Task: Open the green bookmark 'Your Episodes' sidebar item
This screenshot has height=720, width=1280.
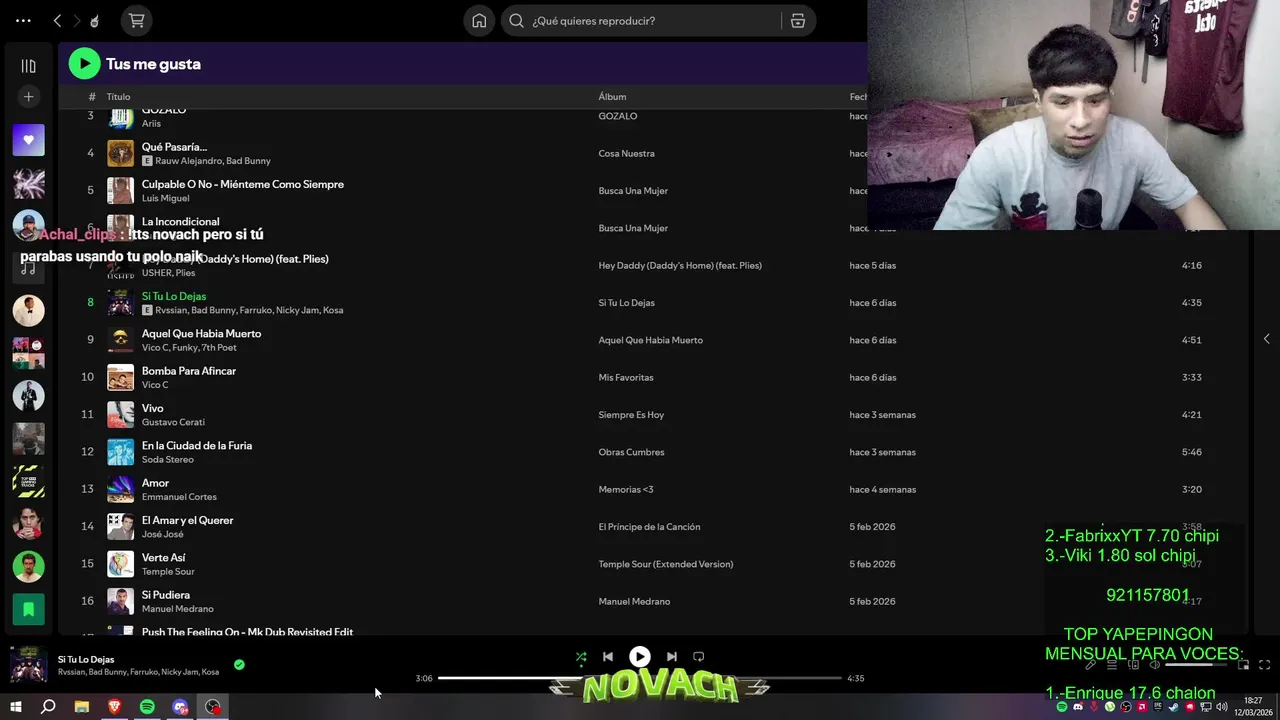Action: (28, 608)
